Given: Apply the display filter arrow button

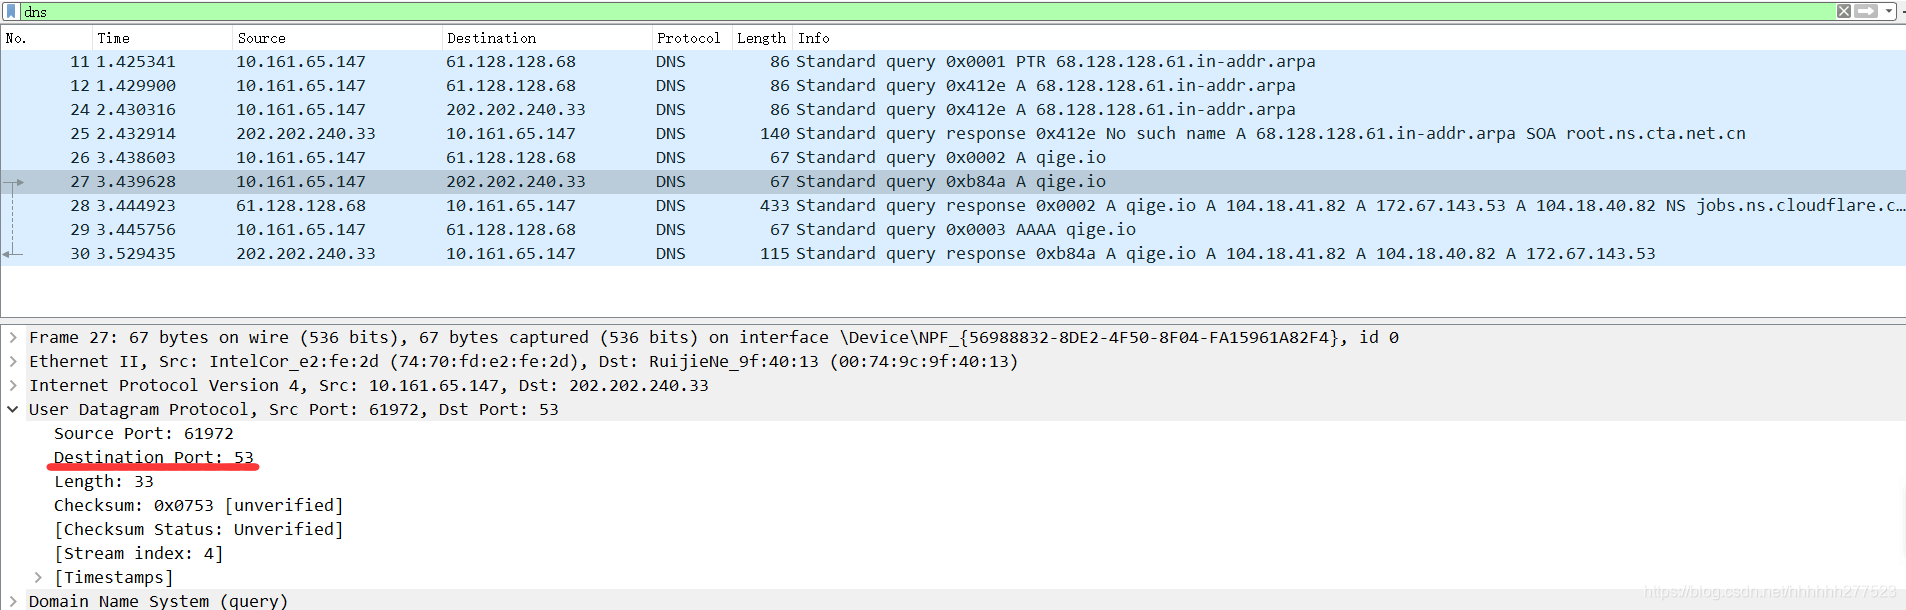Looking at the screenshot, I should click(x=1865, y=11).
